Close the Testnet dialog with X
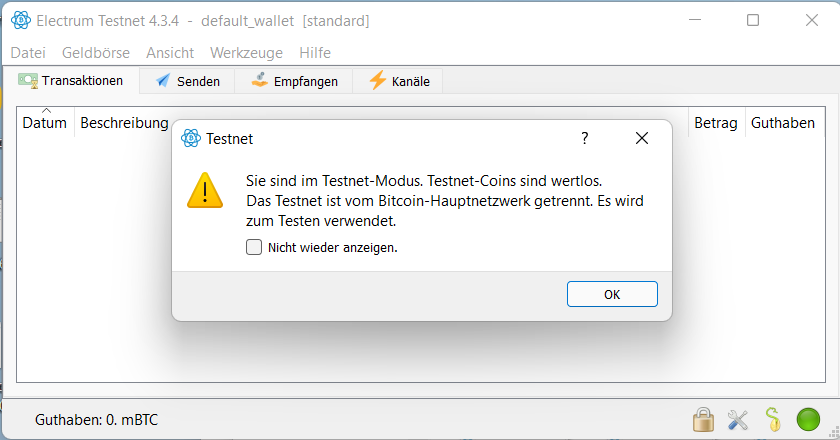The image size is (840, 440). point(642,138)
